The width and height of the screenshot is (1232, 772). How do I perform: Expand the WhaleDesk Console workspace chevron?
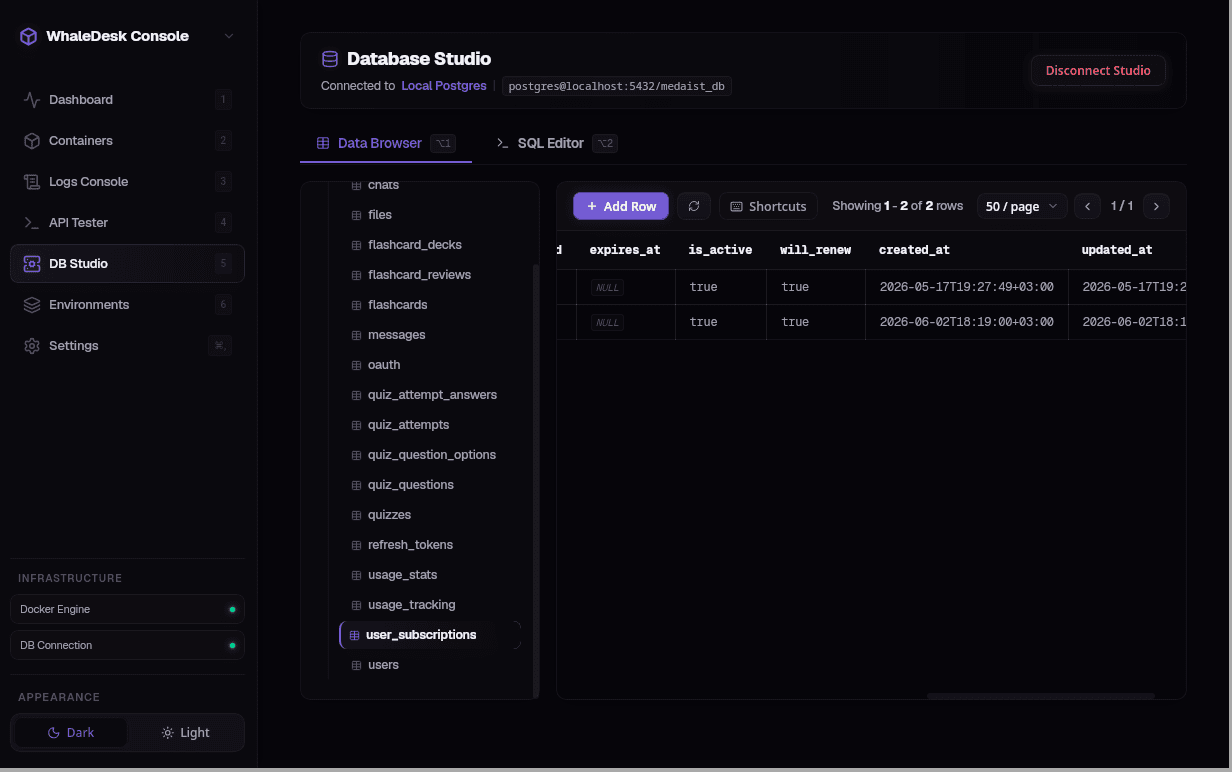229,36
